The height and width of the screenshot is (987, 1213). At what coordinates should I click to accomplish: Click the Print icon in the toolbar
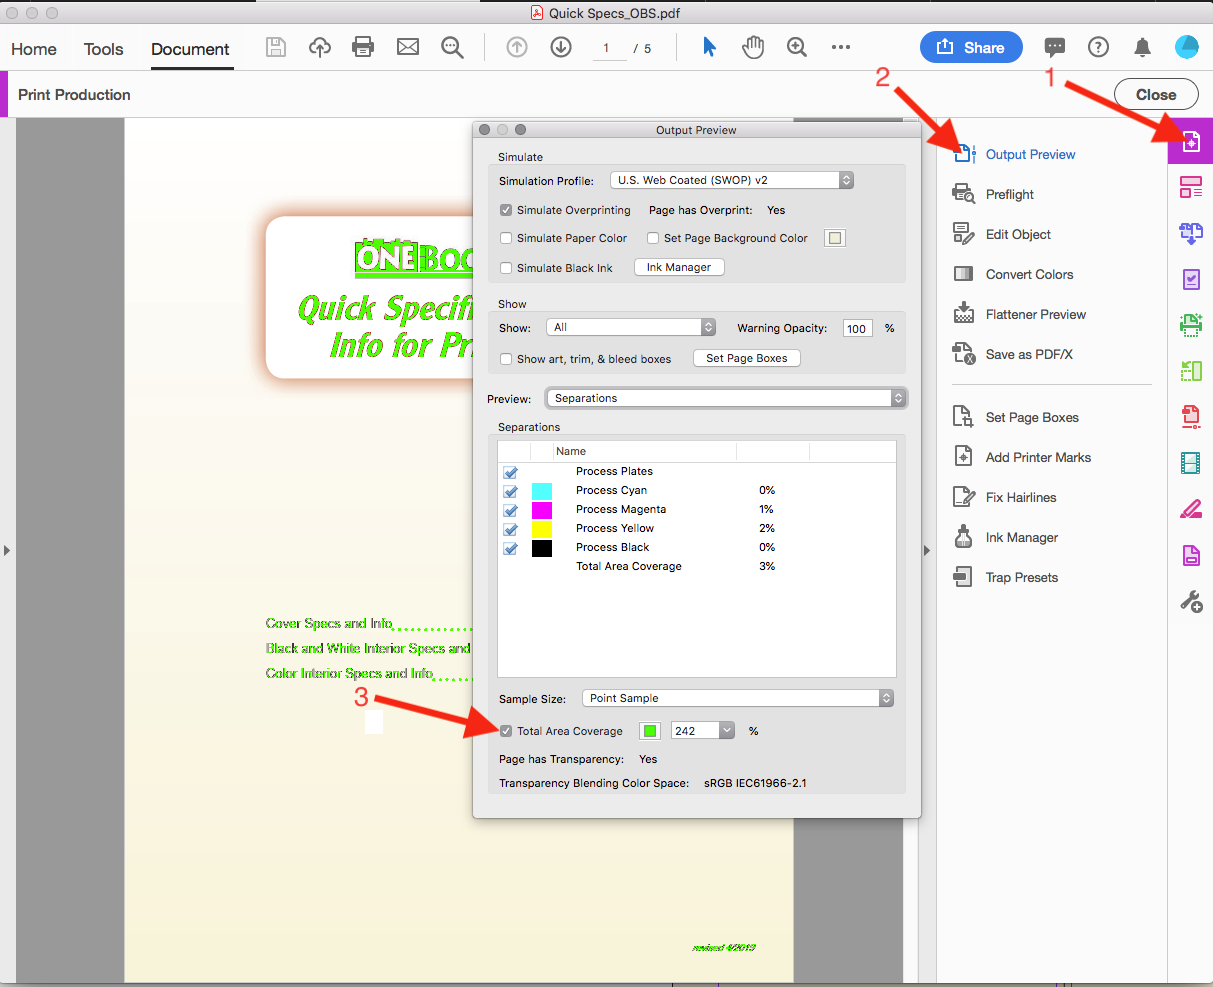click(363, 47)
